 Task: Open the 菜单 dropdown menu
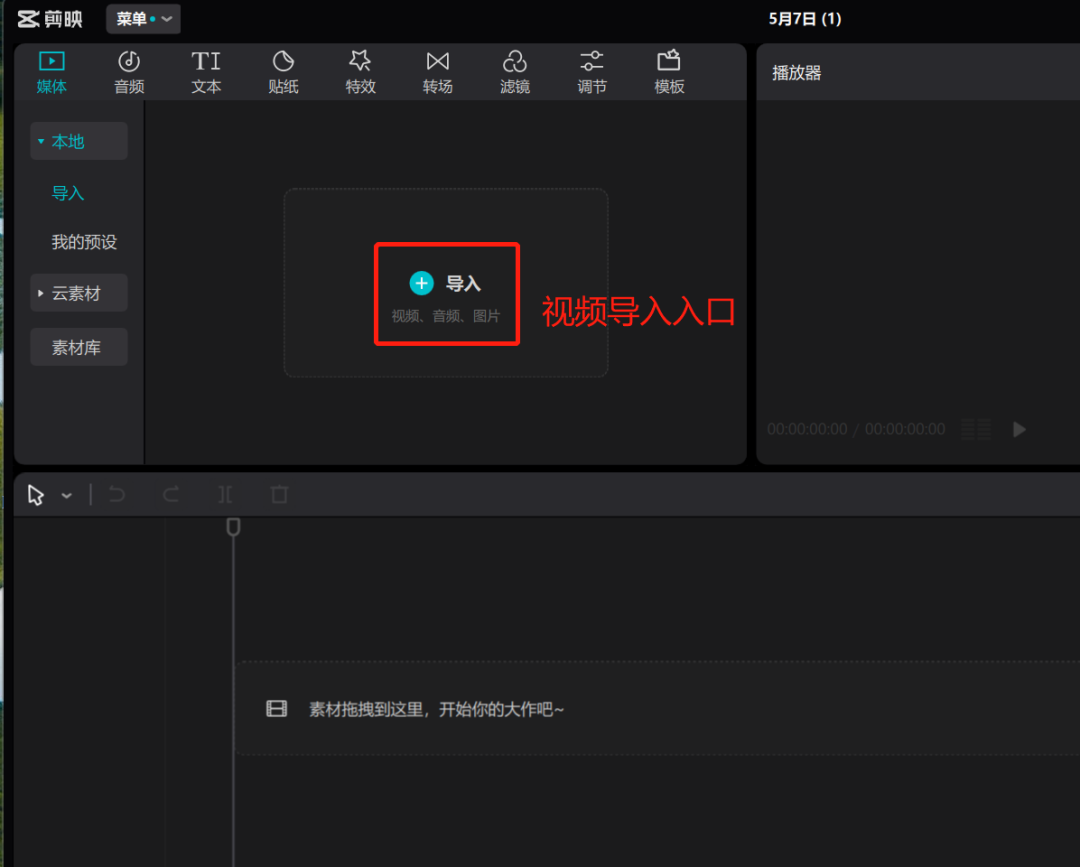coord(143,19)
